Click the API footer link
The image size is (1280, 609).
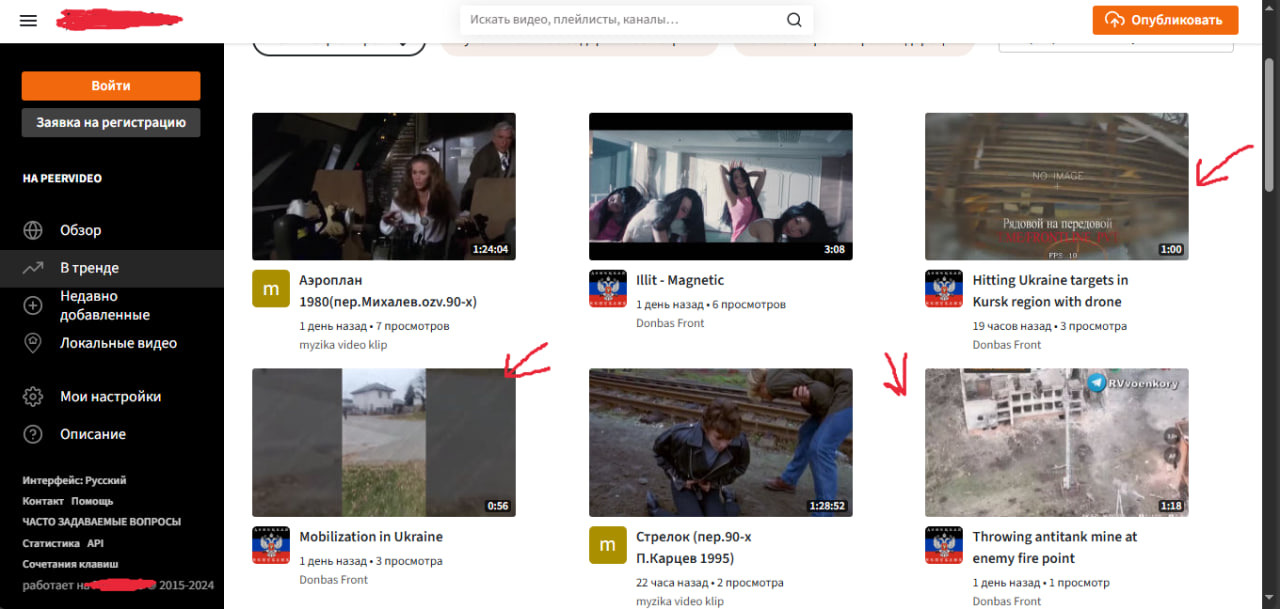coord(95,543)
